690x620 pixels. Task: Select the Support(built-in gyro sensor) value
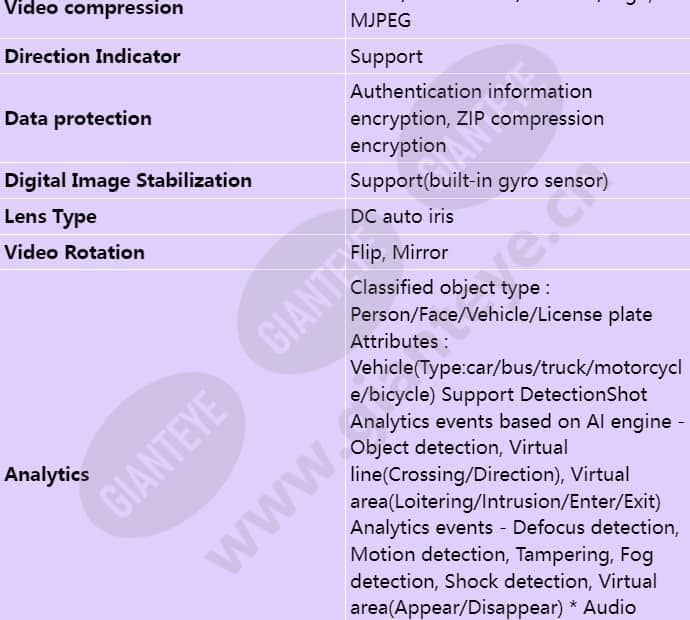click(479, 181)
